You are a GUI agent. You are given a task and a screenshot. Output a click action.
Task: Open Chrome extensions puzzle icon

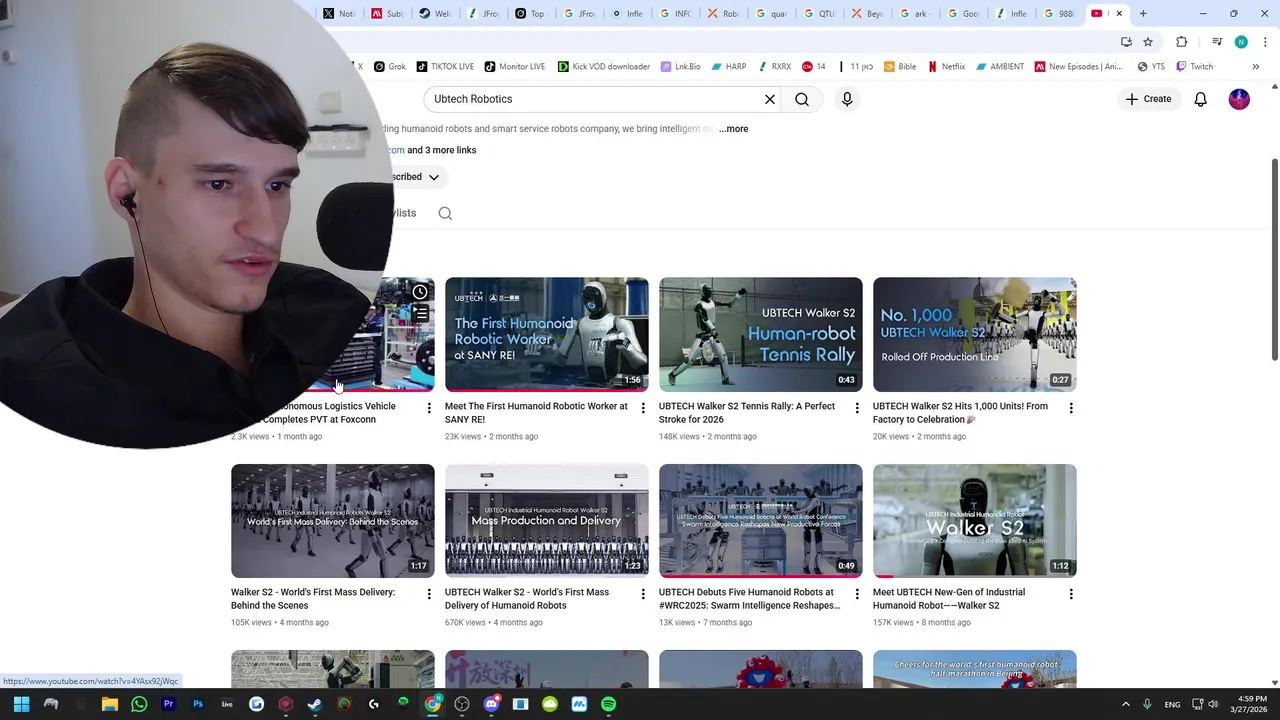tap(1182, 41)
